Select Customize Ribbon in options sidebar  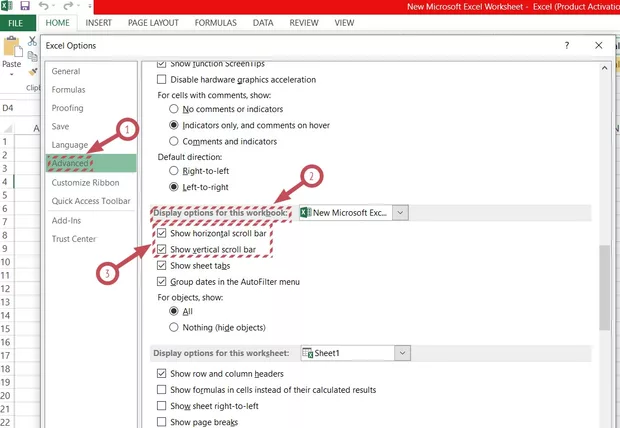(x=85, y=183)
